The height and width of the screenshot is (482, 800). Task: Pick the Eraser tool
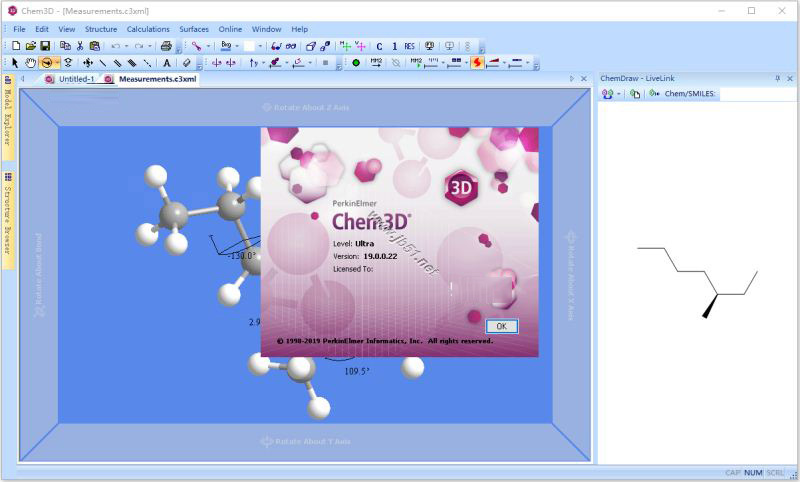coord(186,63)
